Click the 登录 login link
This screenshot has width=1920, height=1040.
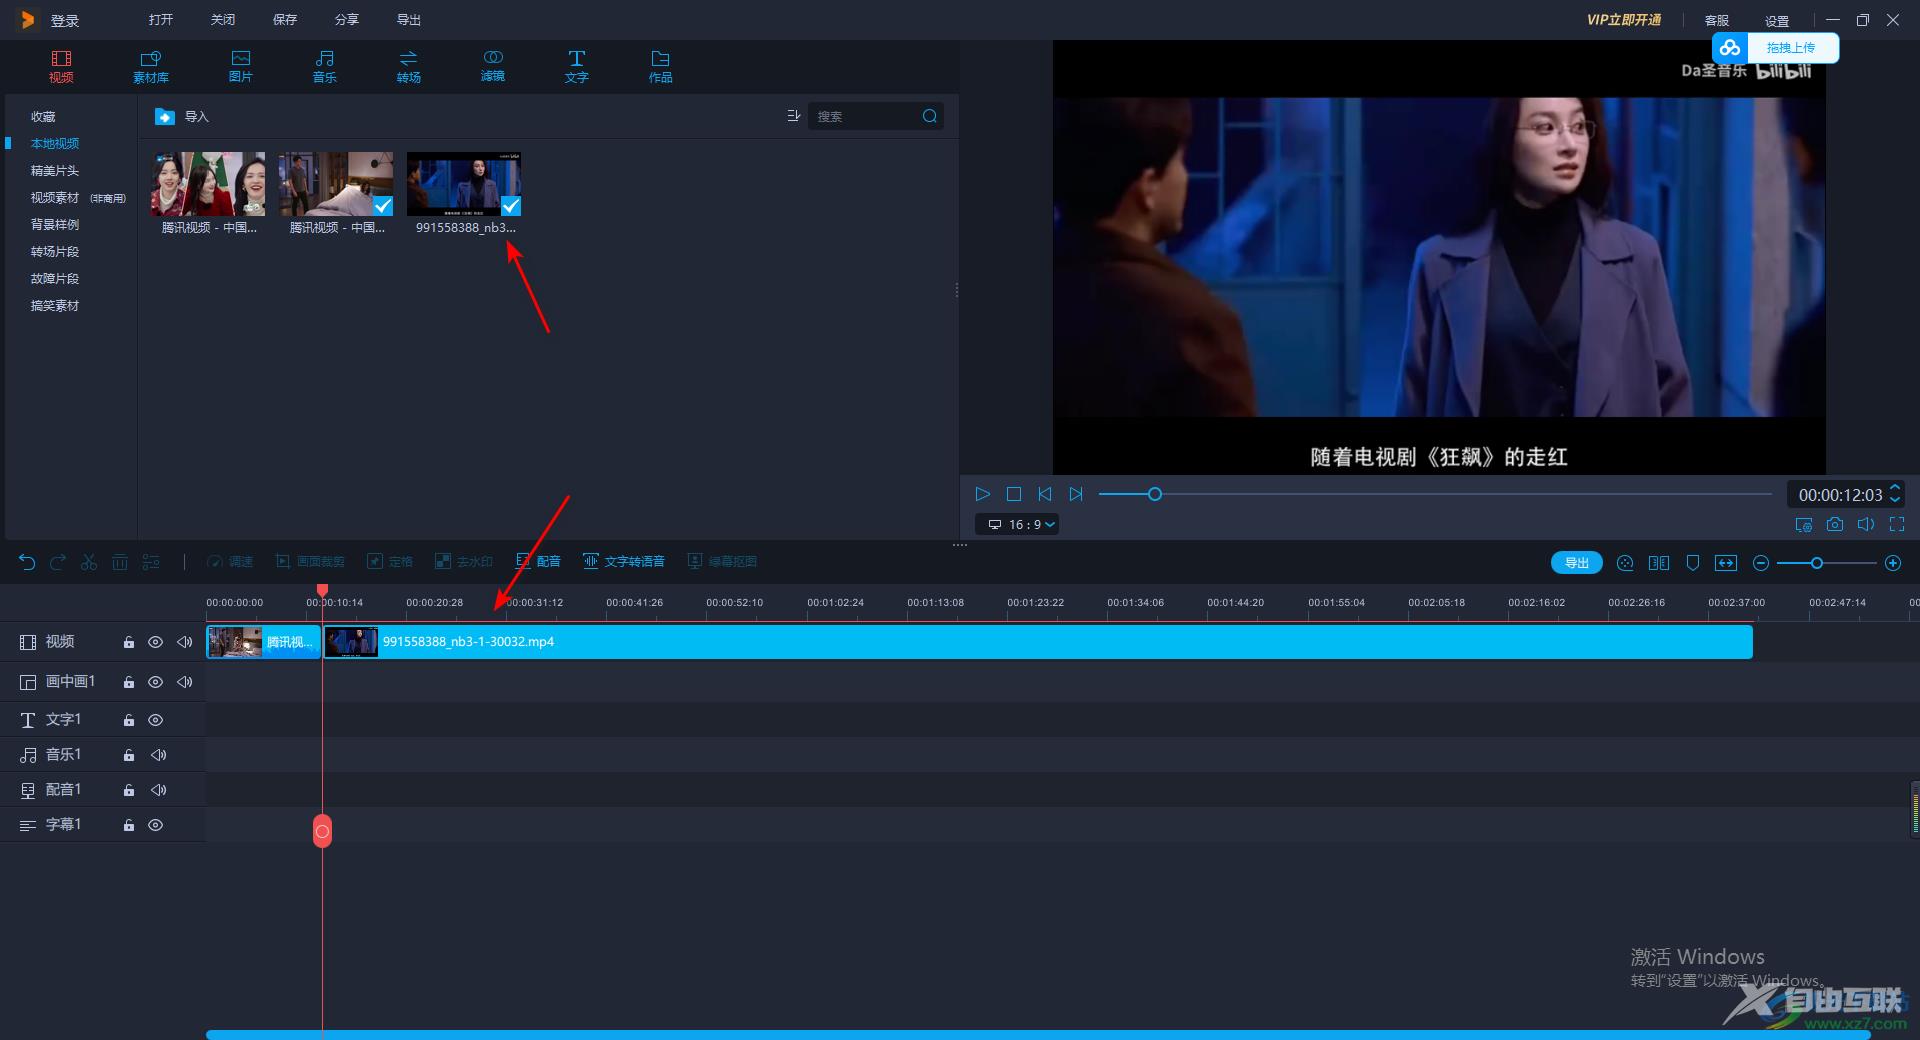65,21
